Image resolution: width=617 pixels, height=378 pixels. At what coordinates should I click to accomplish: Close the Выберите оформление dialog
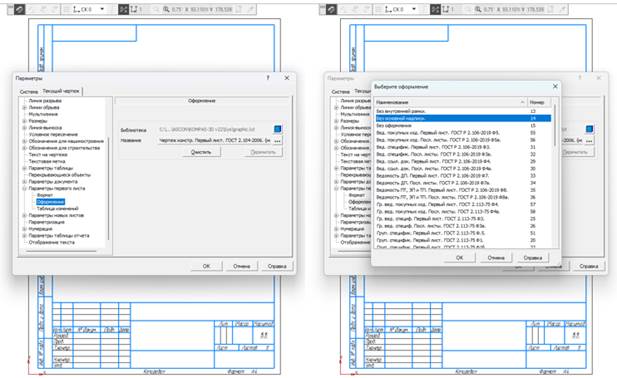click(x=555, y=86)
